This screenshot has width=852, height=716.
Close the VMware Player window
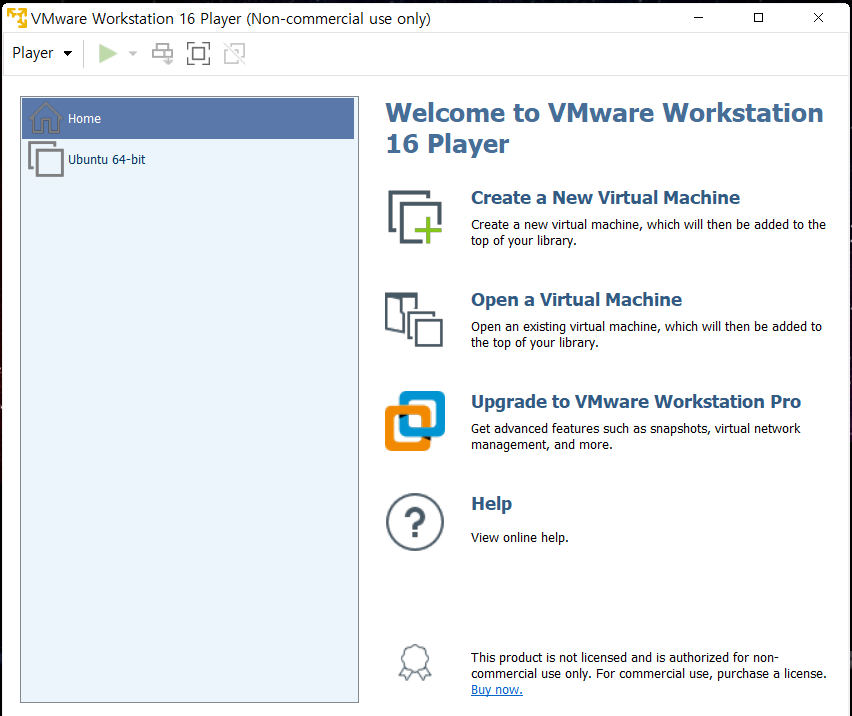tap(818, 18)
